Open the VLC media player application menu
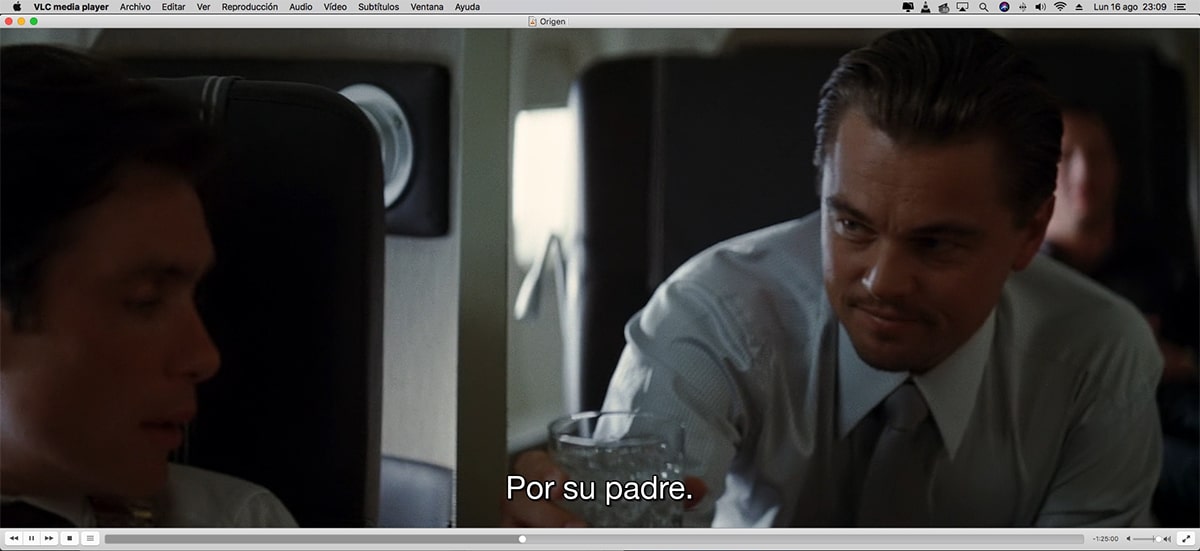The height and width of the screenshot is (551, 1200). (71, 6)
